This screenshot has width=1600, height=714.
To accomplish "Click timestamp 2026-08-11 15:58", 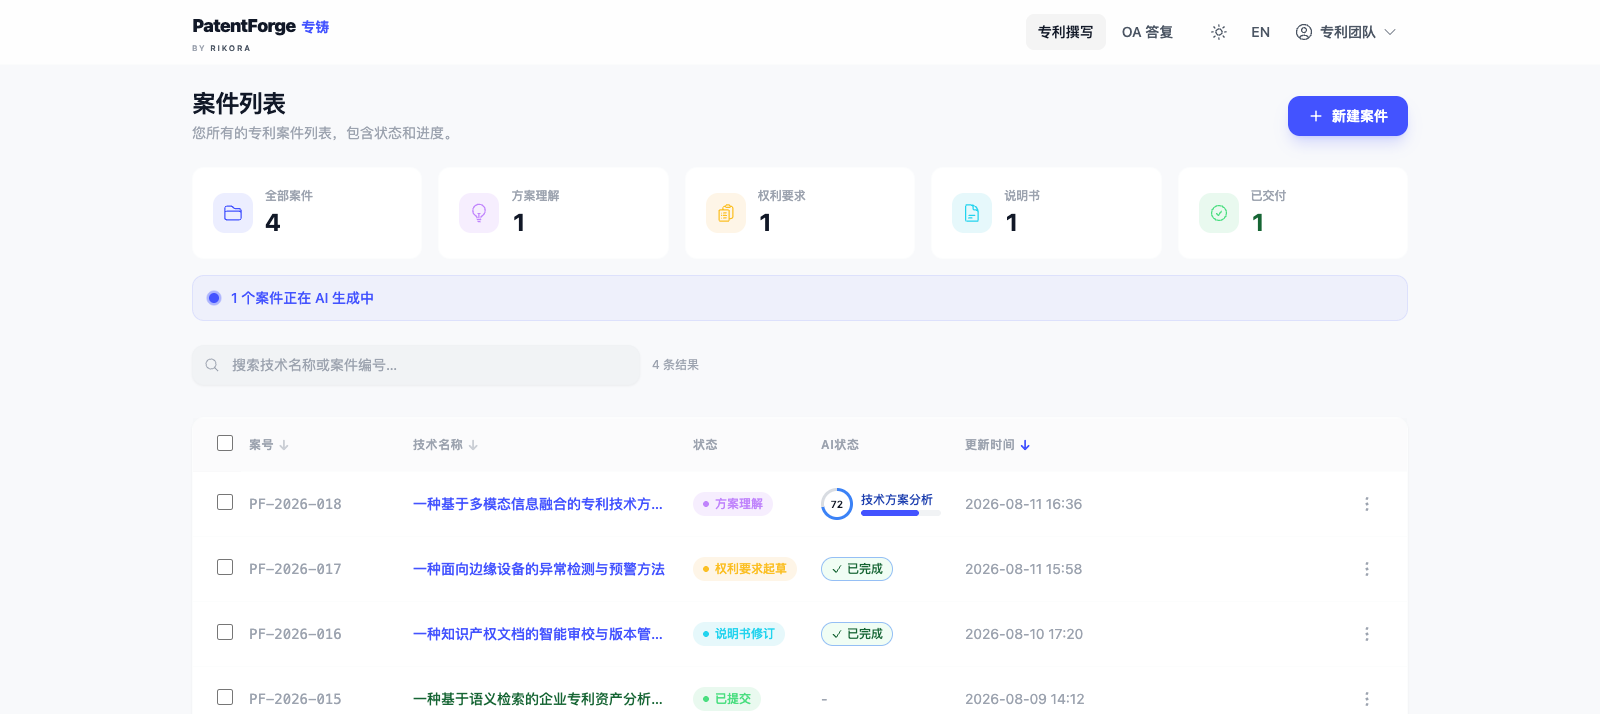I will coord(1023,569).
